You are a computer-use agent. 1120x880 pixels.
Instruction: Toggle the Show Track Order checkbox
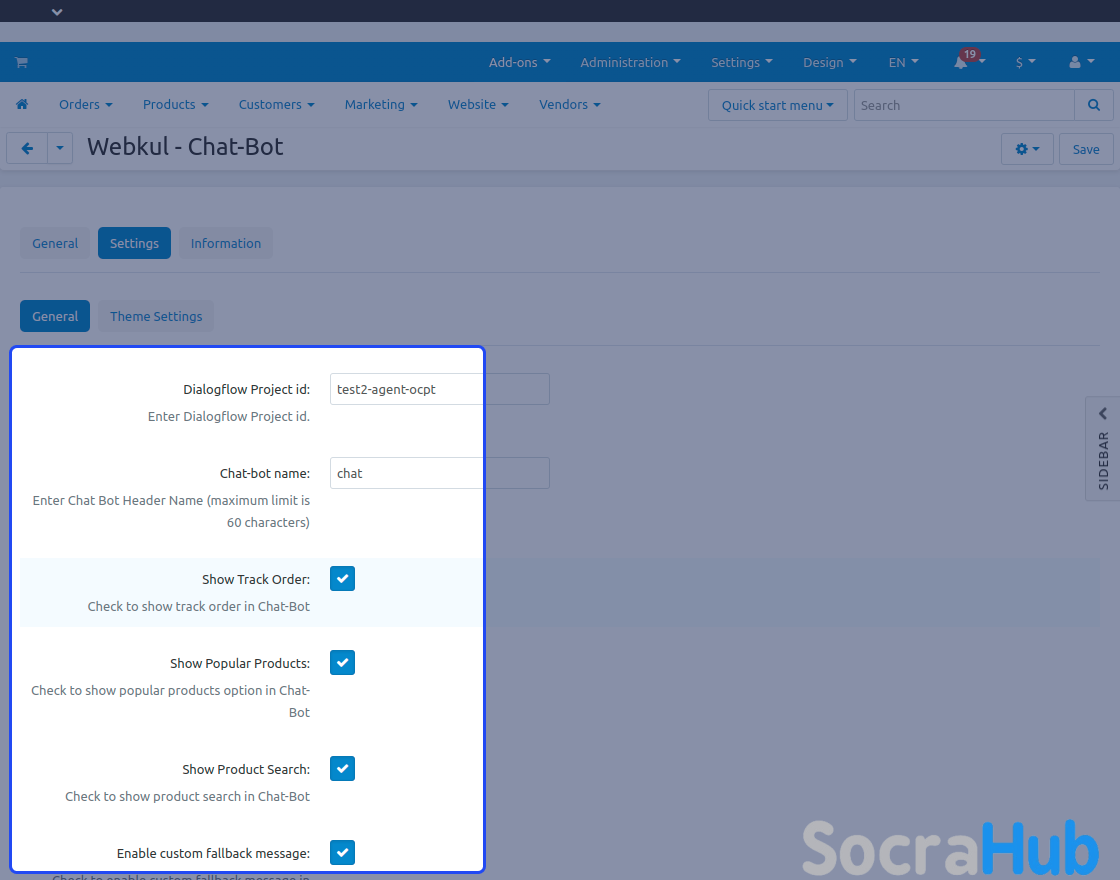(342, 579)
